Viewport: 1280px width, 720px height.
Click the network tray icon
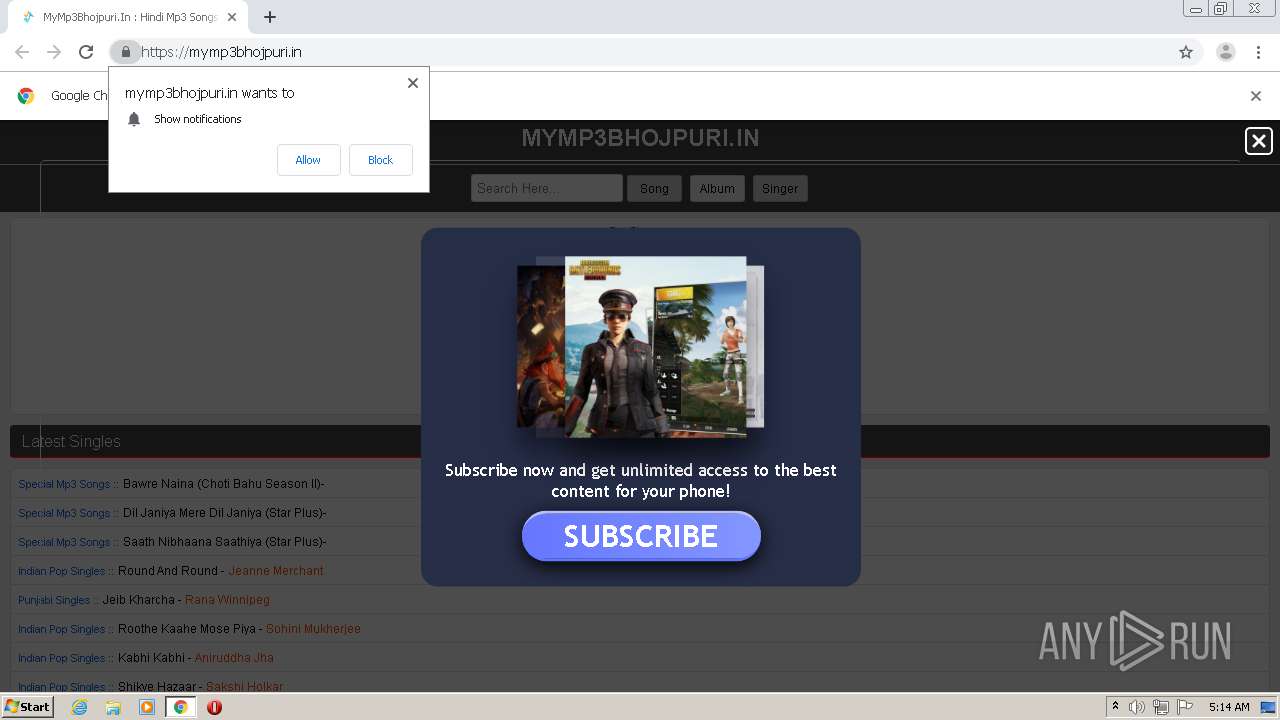(1161, 707)
